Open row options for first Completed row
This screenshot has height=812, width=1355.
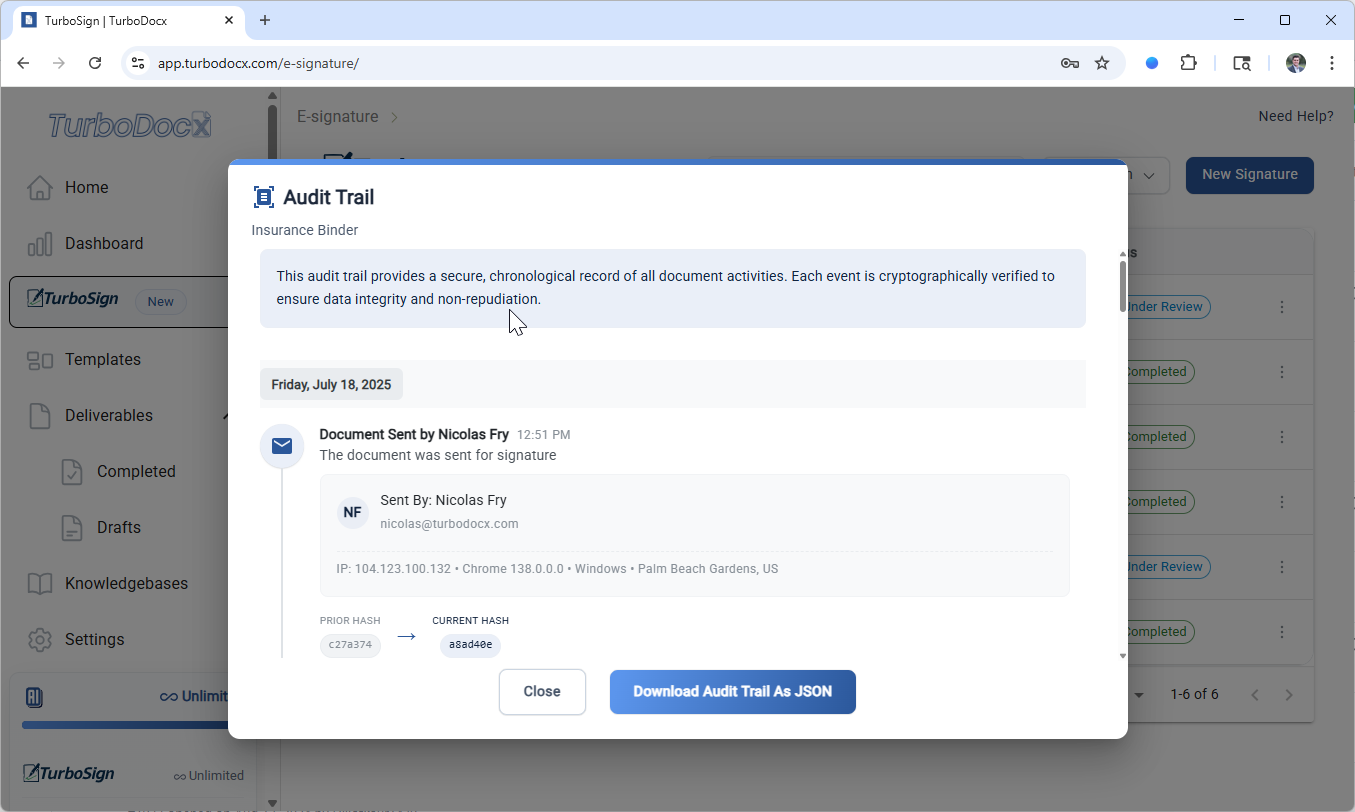click(x=1282, y=372)
